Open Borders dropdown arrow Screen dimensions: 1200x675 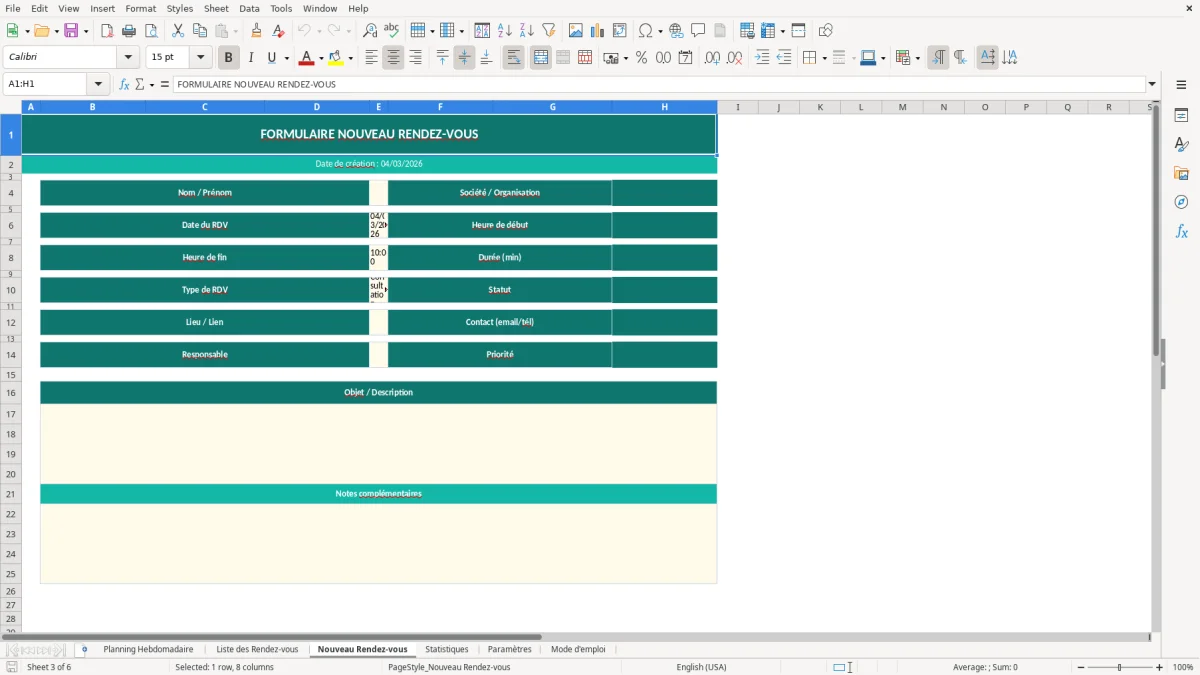click(824, 58)
